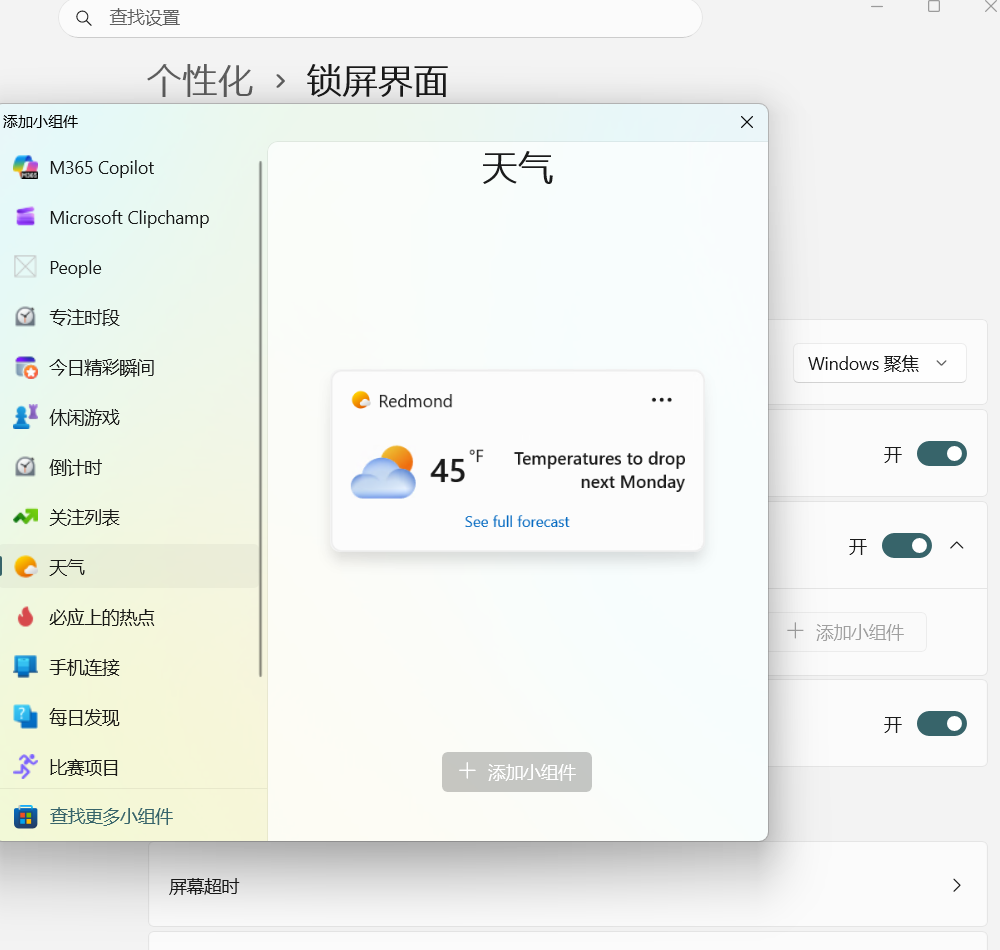Image resolution: width=1000 pixels, height=950 pixels.
Task: Click 添加小组件 button in Settings window
Action: coord(846,632)
